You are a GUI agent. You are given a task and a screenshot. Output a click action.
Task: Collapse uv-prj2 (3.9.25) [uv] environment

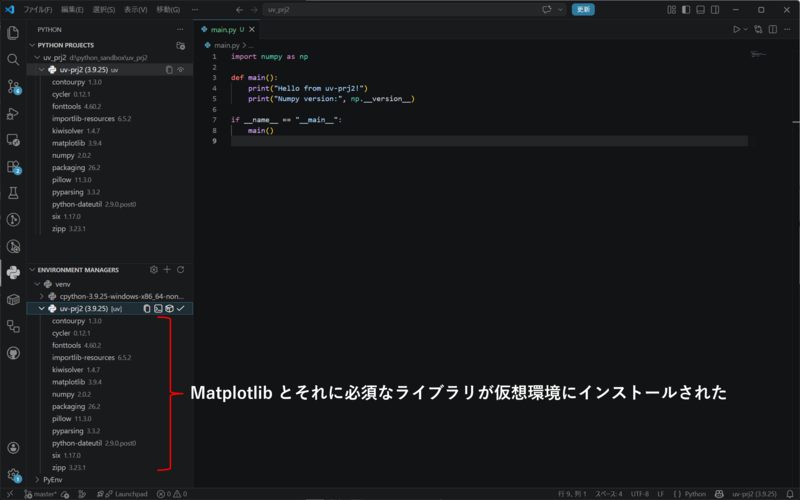[x=42, y=309]
